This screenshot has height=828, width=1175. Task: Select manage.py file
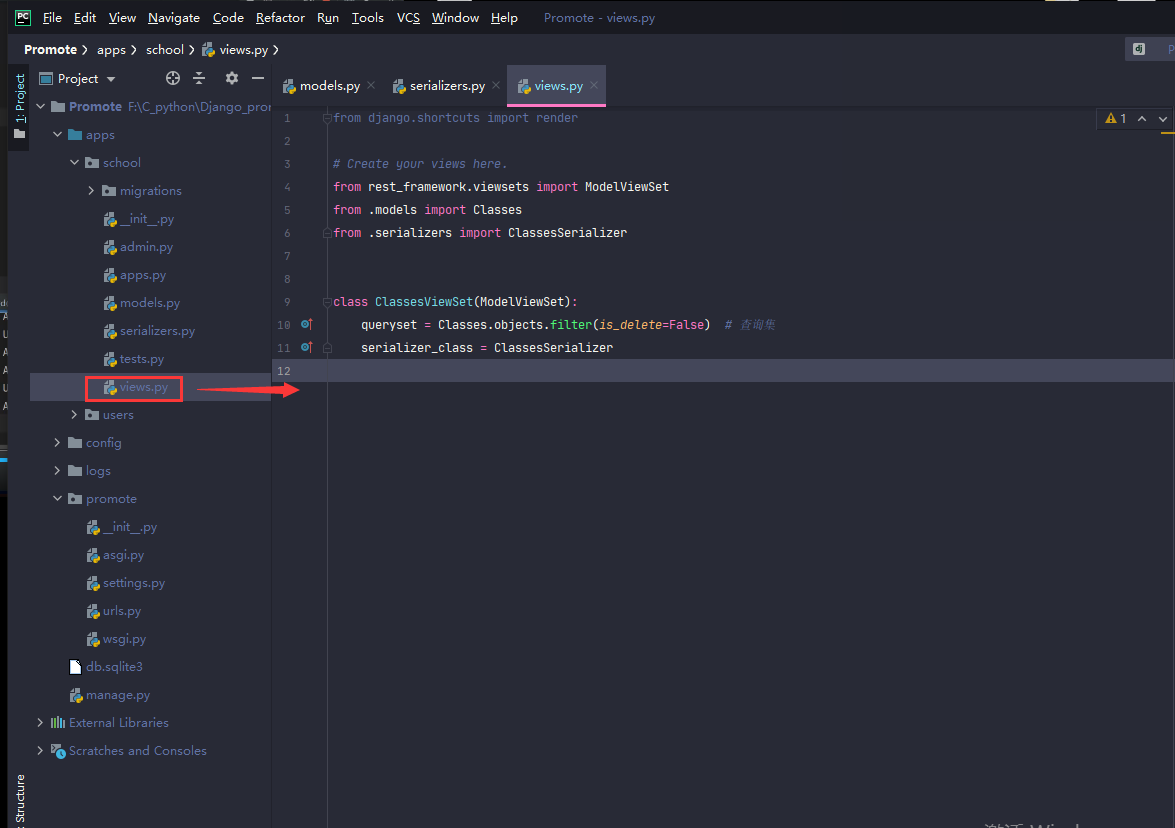pos(109,695)
